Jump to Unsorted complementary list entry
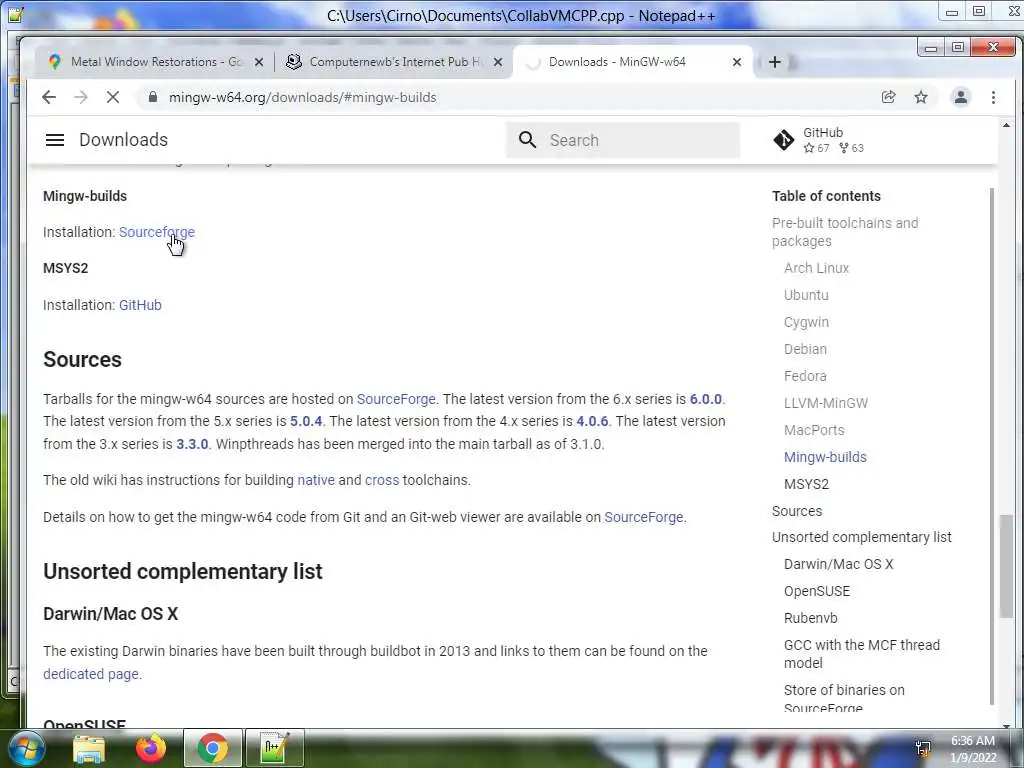This screenshot has height=768, width=1024. (861, 537)
